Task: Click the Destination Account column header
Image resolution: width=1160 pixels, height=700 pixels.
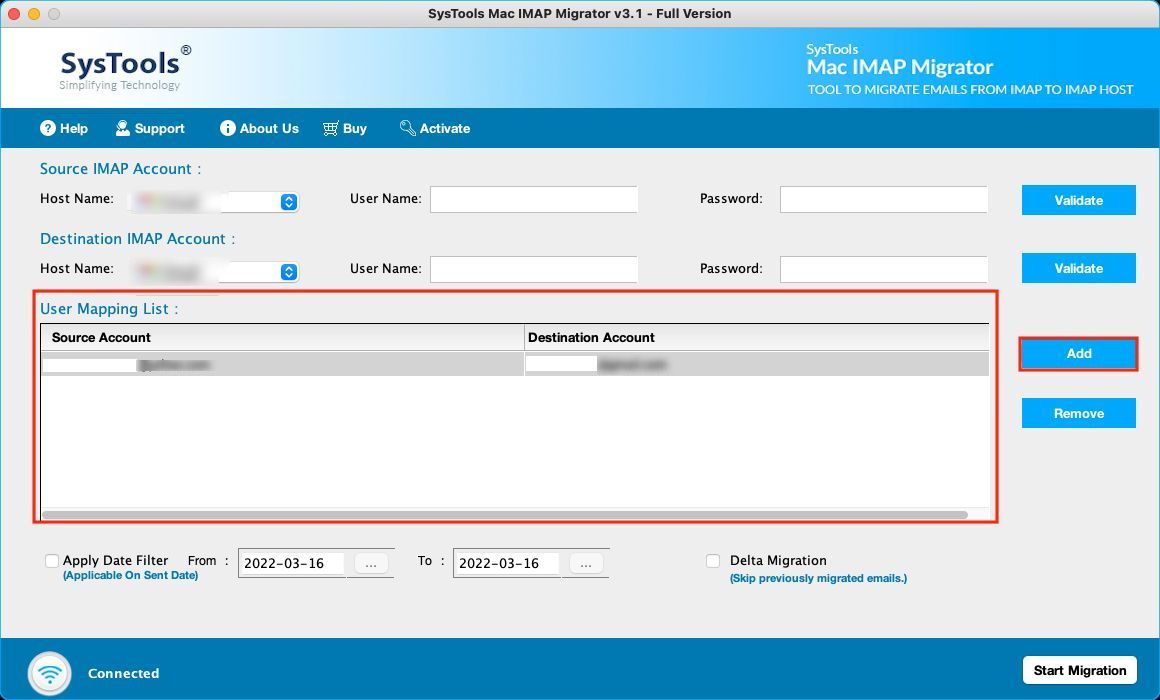Action: point(757,337)
